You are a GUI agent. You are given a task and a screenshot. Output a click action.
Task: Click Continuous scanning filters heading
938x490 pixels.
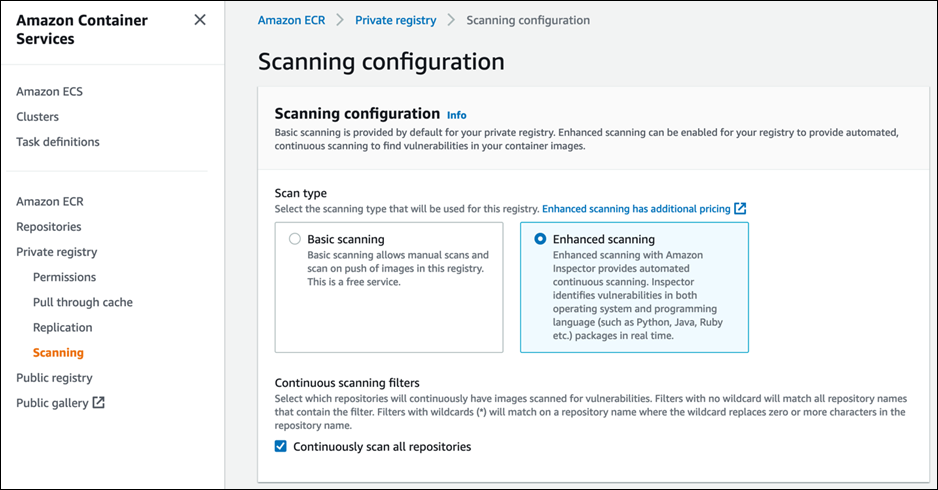347,383
